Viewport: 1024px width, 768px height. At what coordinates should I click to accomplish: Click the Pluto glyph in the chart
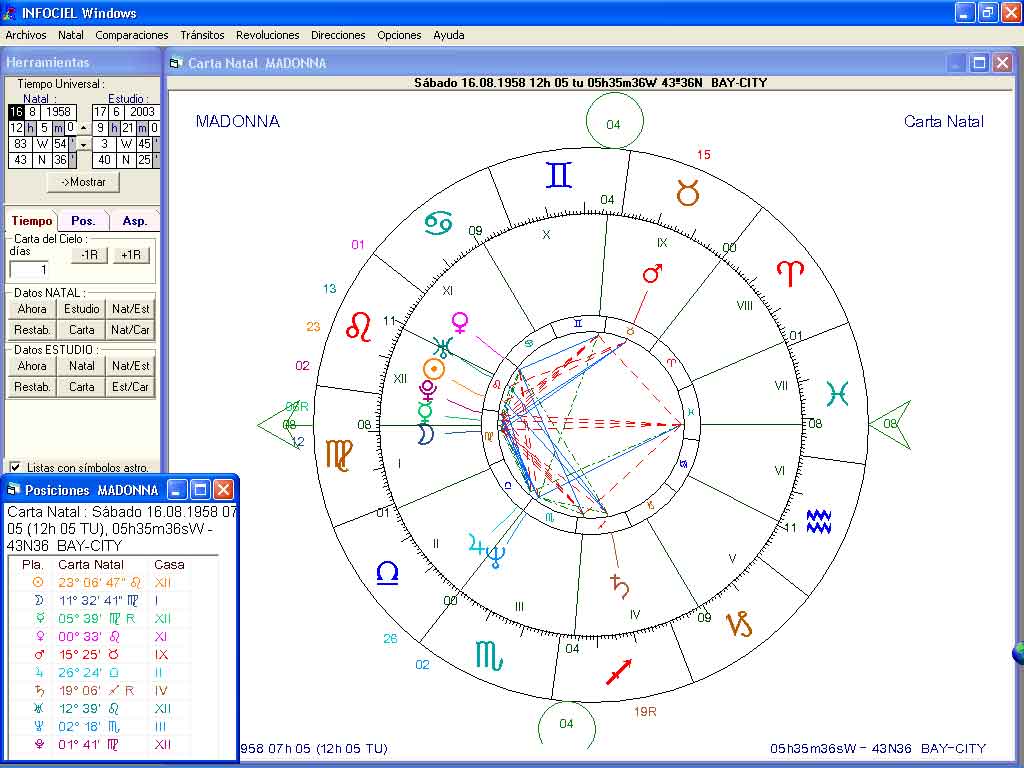[x=428, y=391]
